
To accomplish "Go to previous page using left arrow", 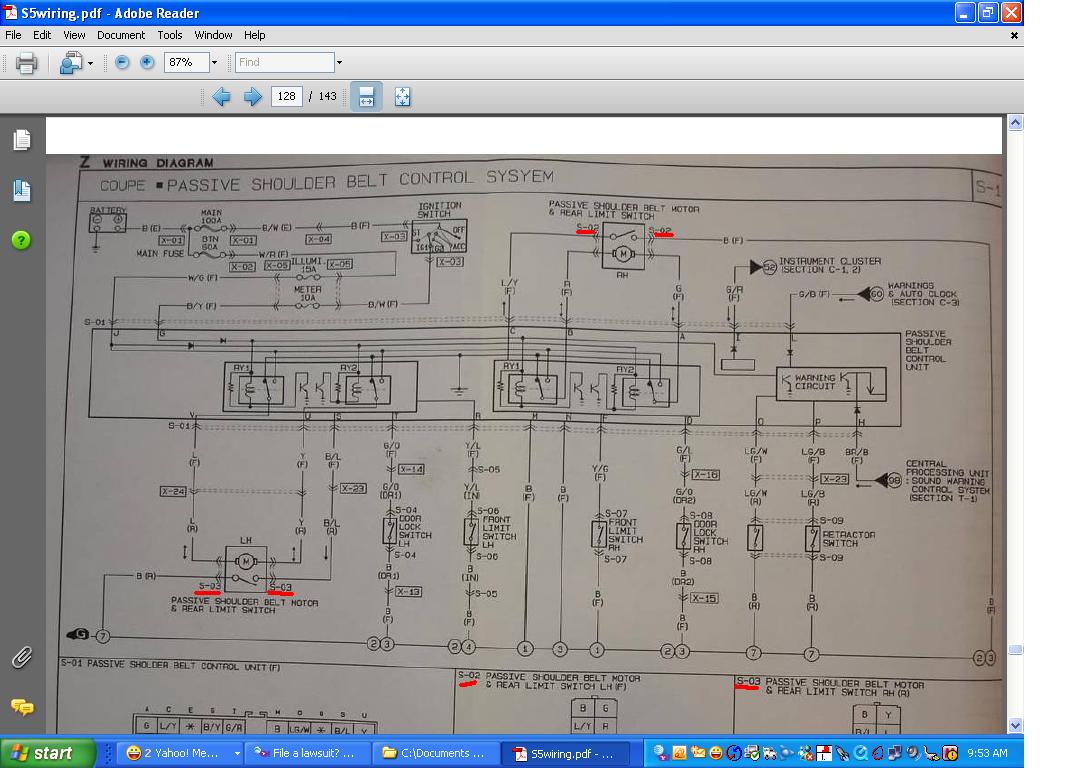I will [x=221, y=97].
